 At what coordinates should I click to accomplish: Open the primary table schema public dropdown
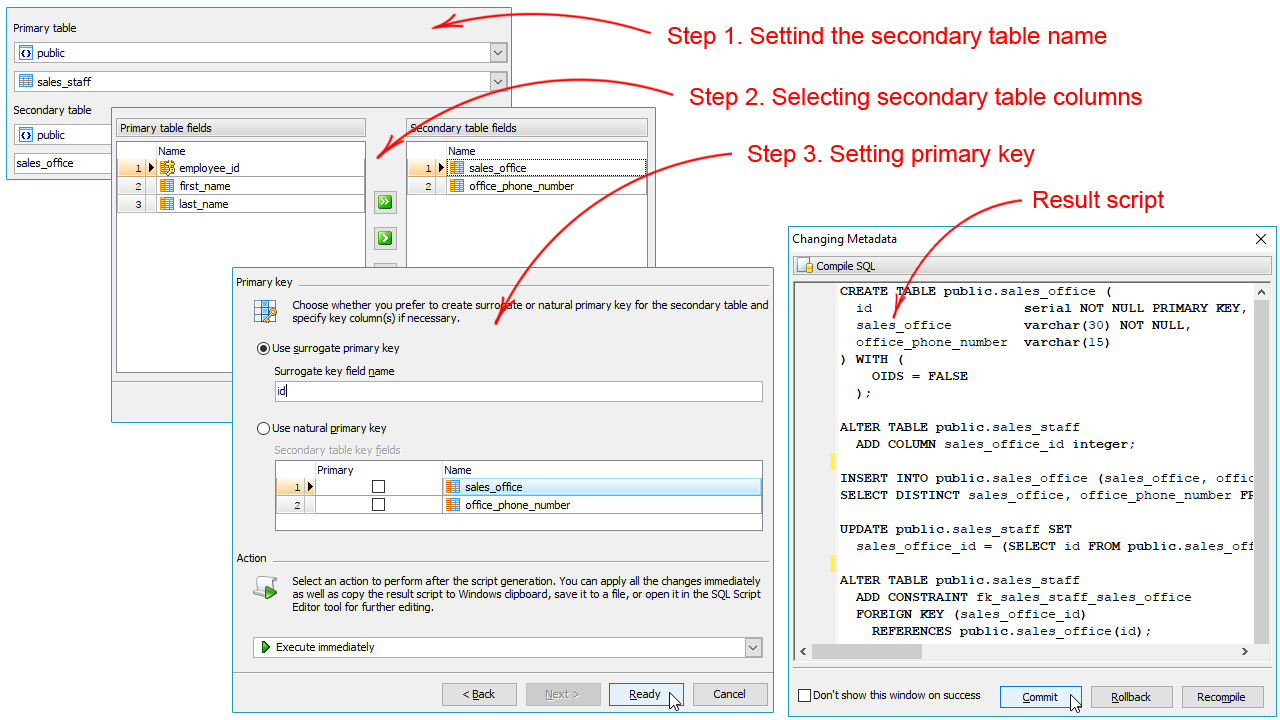tap(498, 53)
